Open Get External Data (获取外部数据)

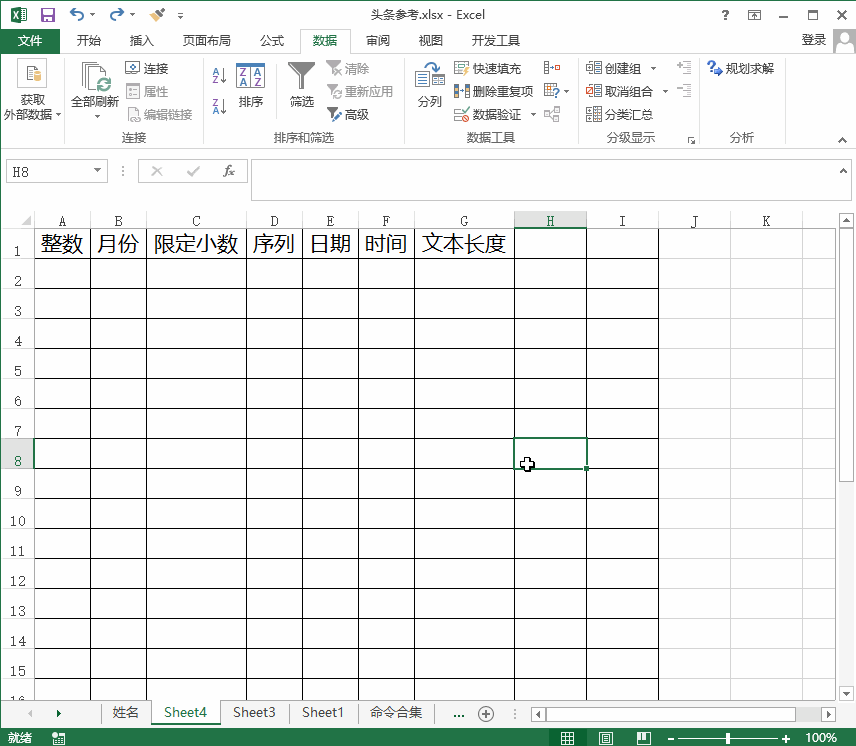(x=32, y=91)
